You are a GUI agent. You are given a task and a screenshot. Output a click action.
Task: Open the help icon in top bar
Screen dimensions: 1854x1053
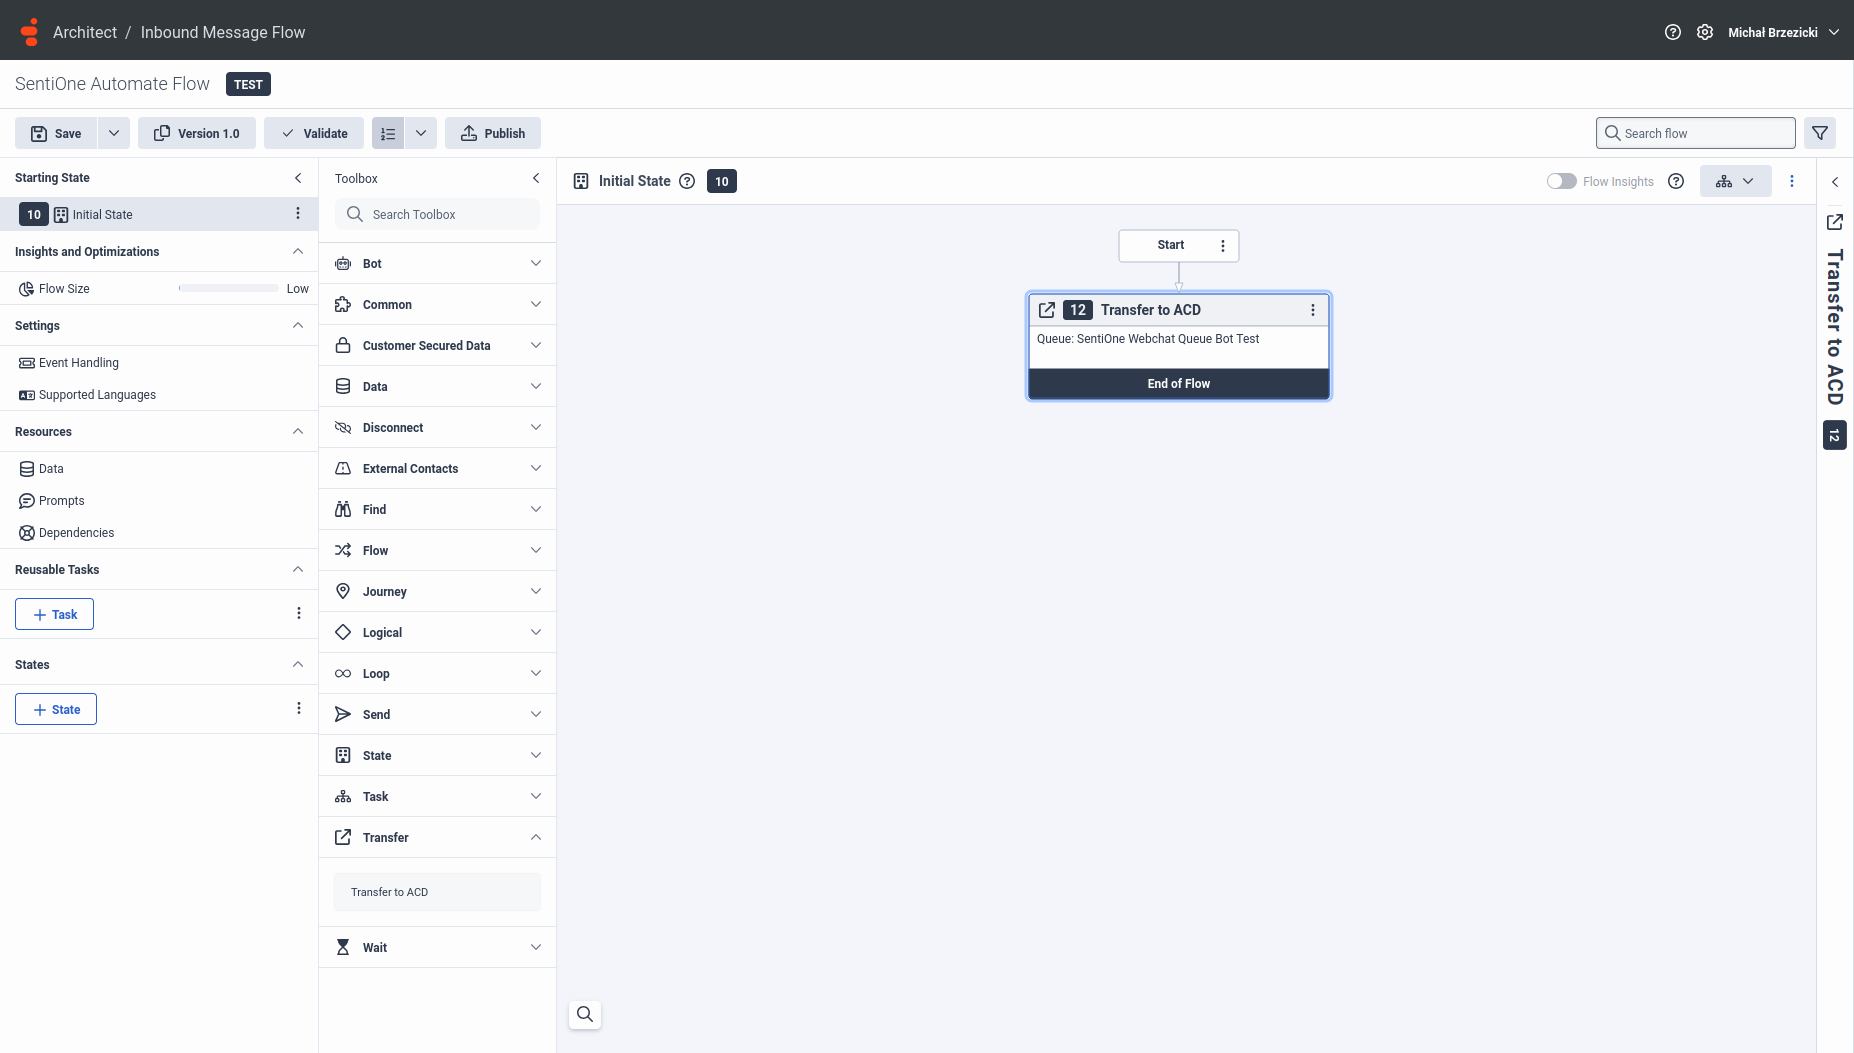click(1673, 32)
